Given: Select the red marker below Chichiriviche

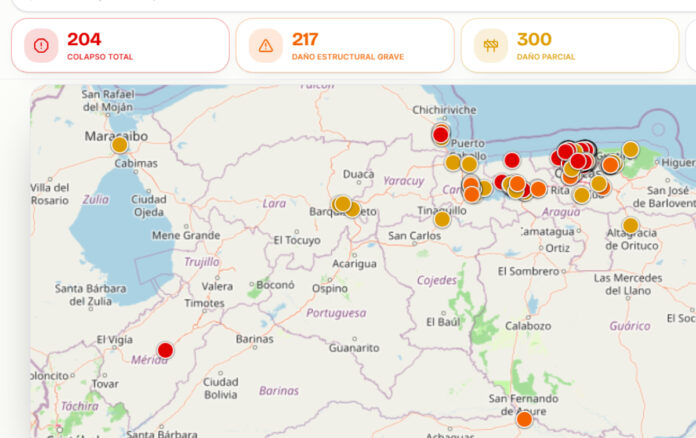Looking at the screenshot, I should [x=440, y=134].
